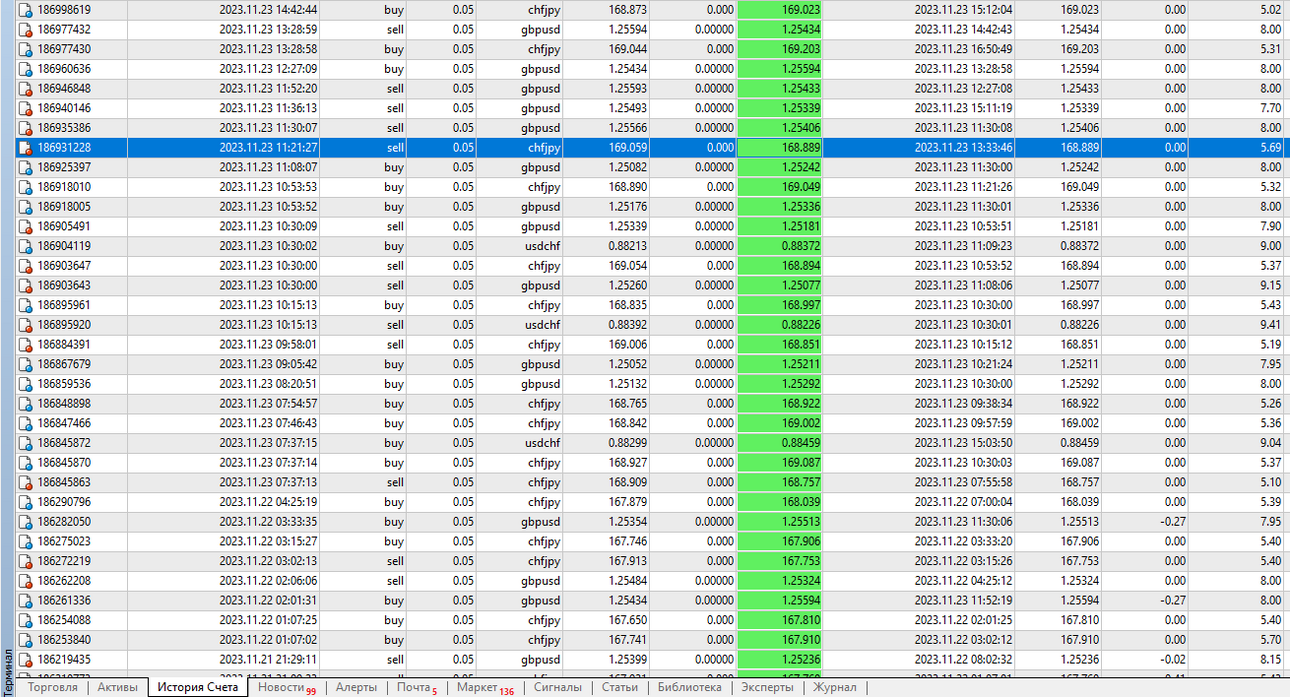Click the order icon for ticket 186867679
1290x697 pixels.
click(x=25, y=364)
